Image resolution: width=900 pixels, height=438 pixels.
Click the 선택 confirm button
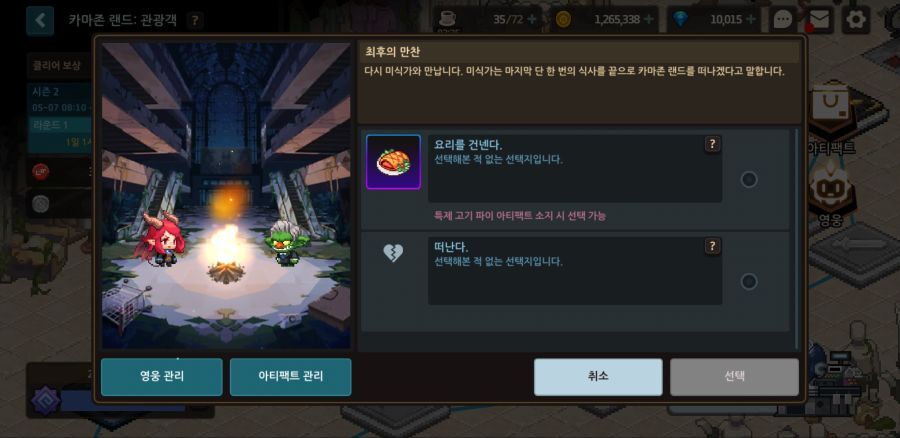pos(734,377)
